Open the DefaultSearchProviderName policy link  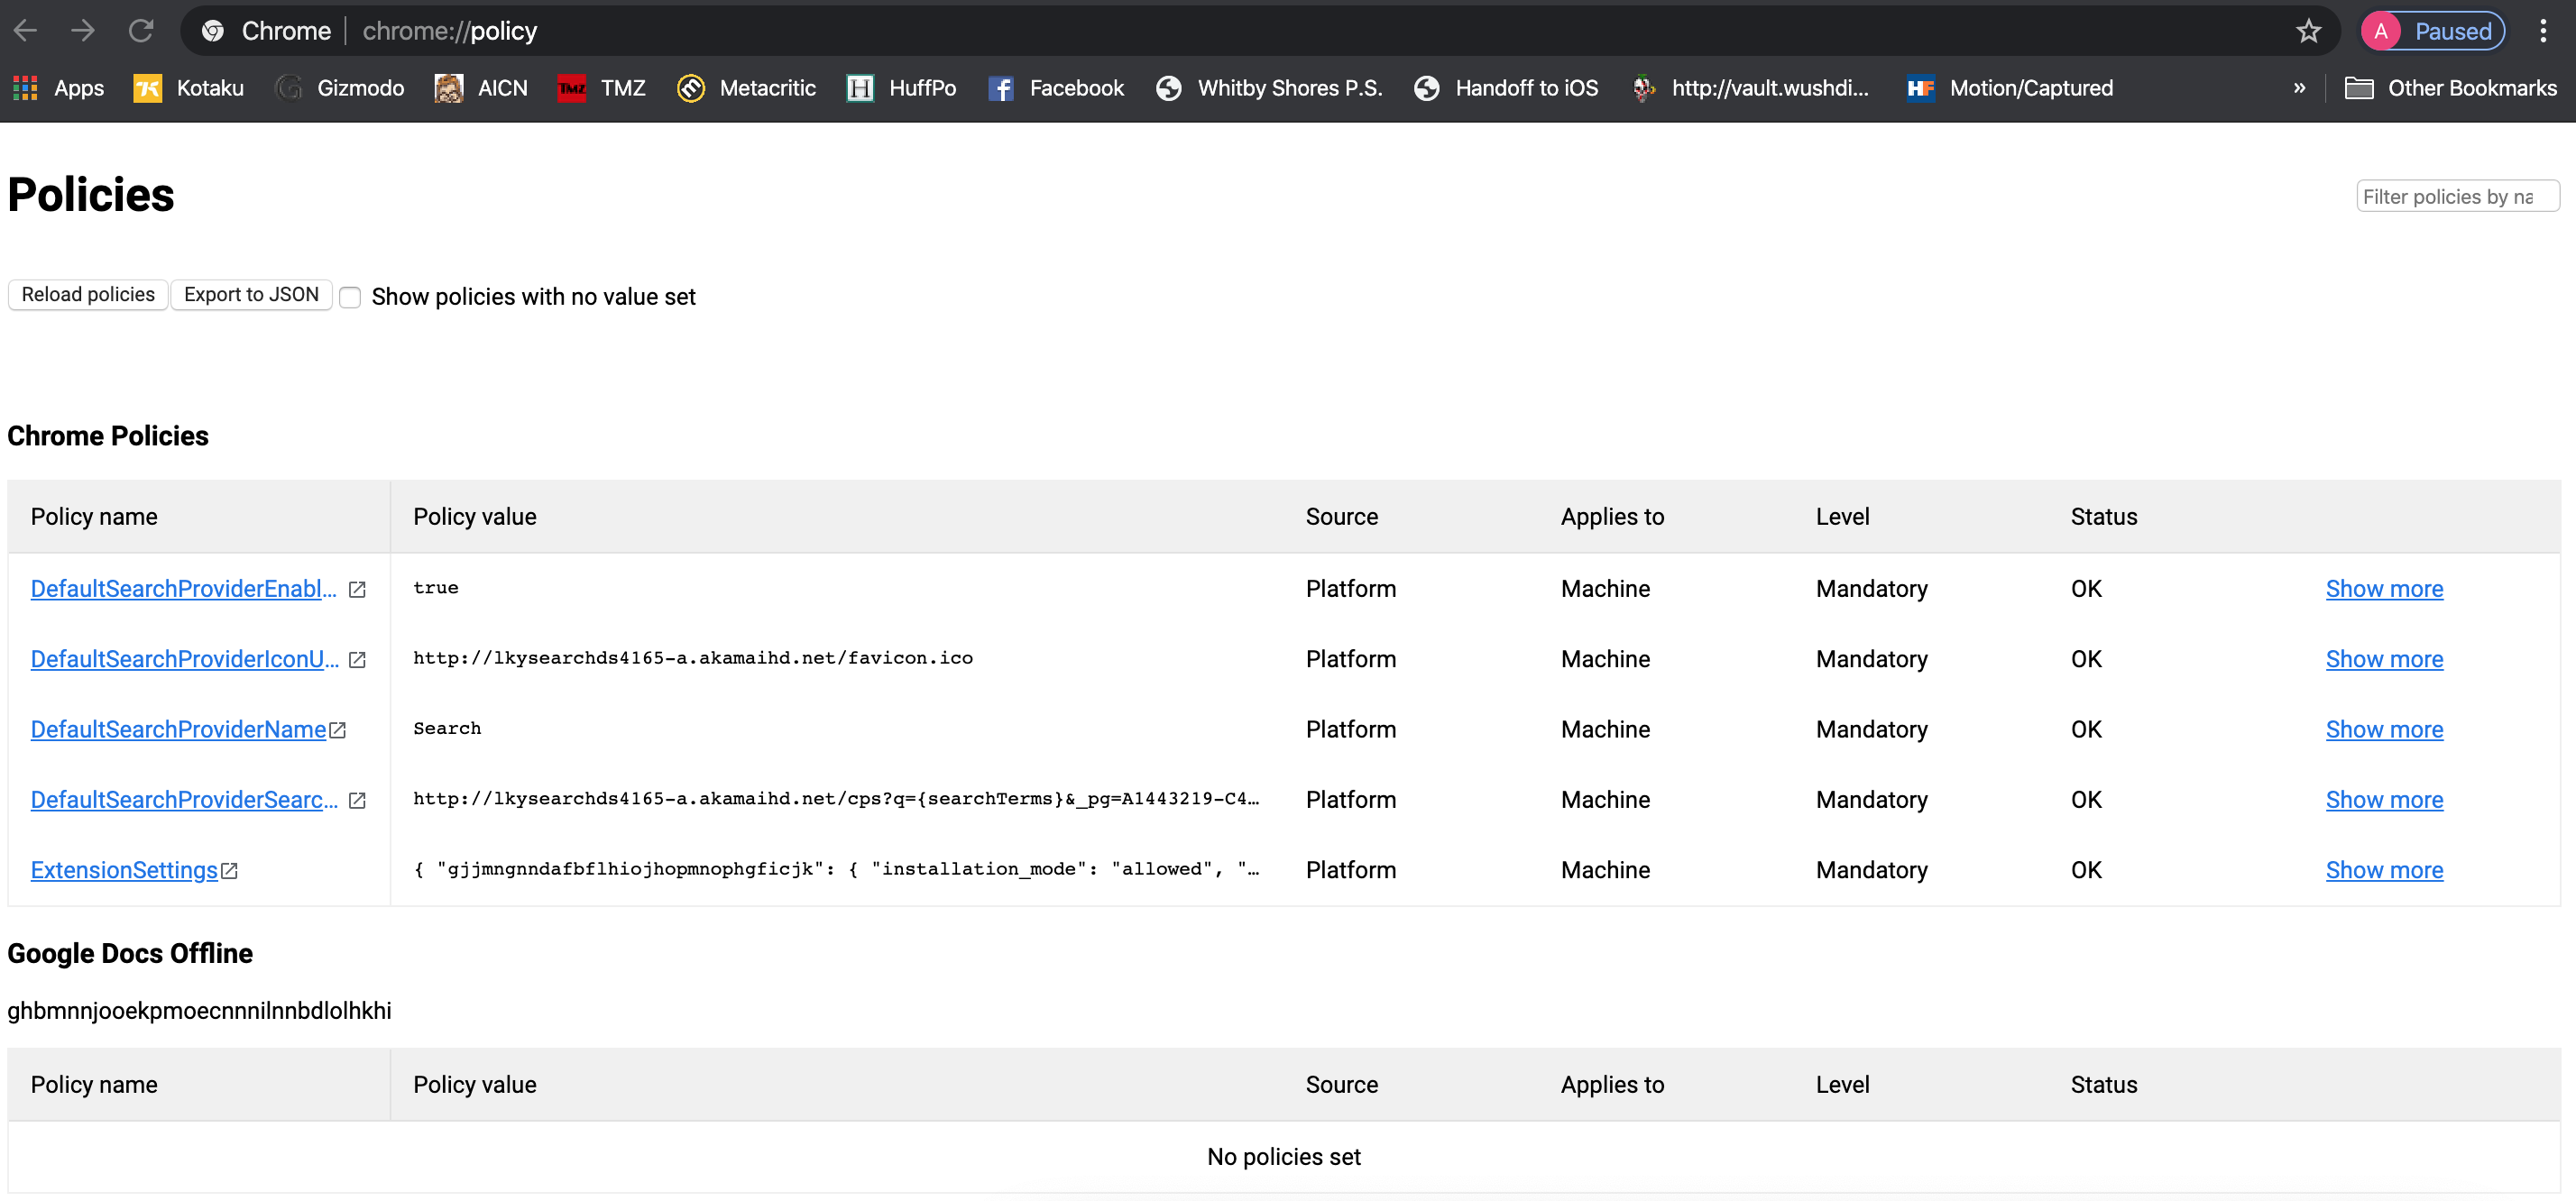coord(178,729)
